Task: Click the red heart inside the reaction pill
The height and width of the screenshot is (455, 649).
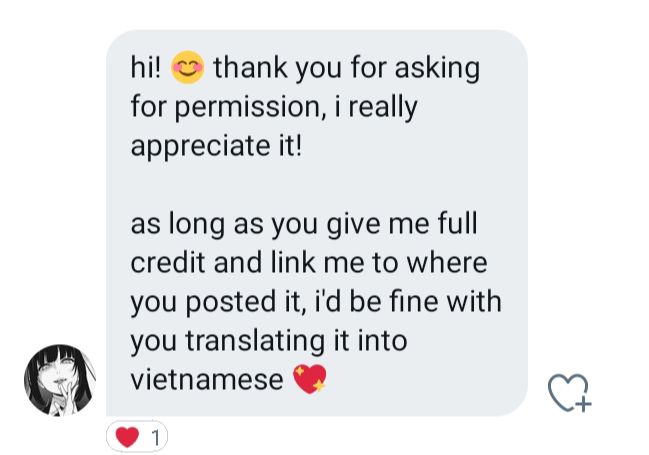Action: pyautogui.click(x=127, y=437)
